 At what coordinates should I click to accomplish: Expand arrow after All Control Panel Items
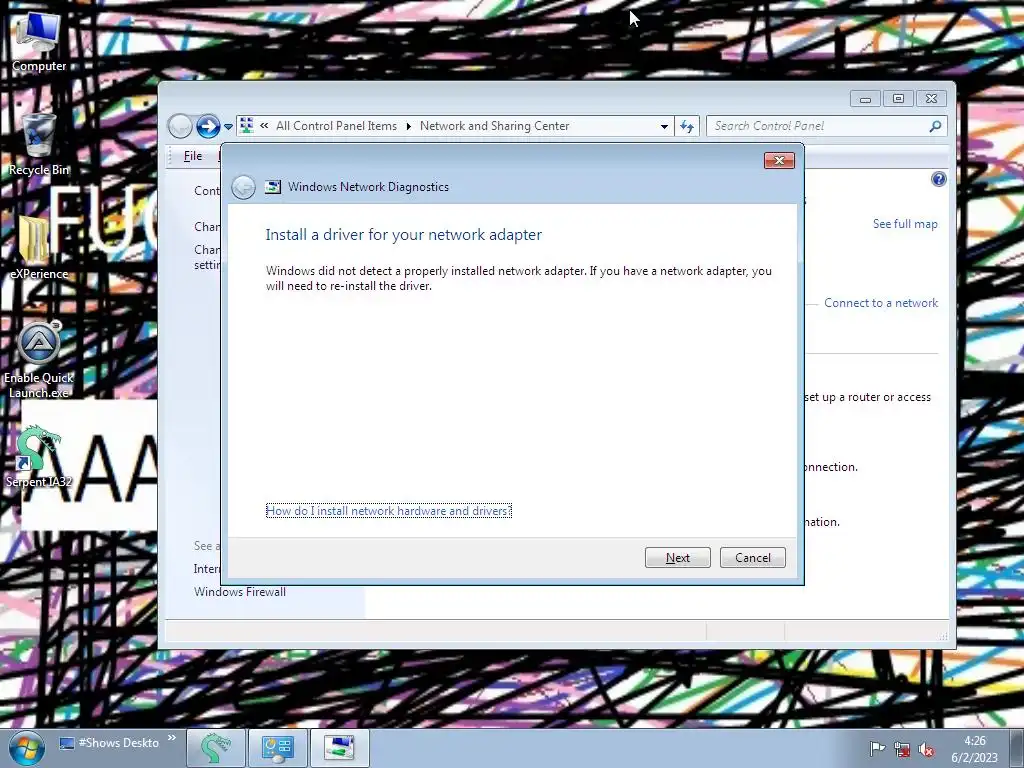(409, 126)
